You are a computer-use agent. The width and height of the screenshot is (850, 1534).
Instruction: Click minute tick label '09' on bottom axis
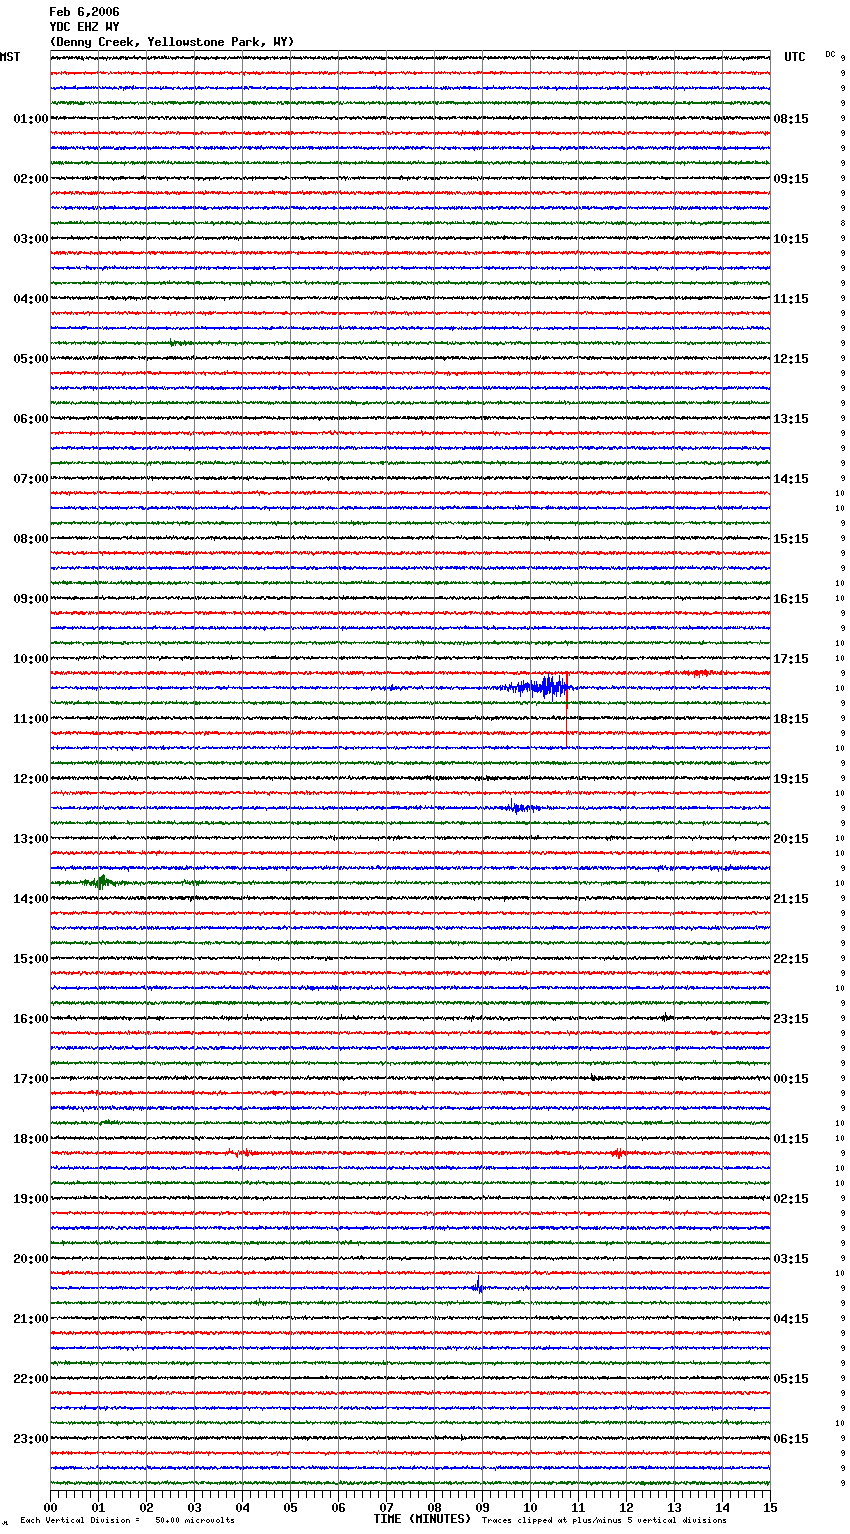click(x=482, y=1507)
